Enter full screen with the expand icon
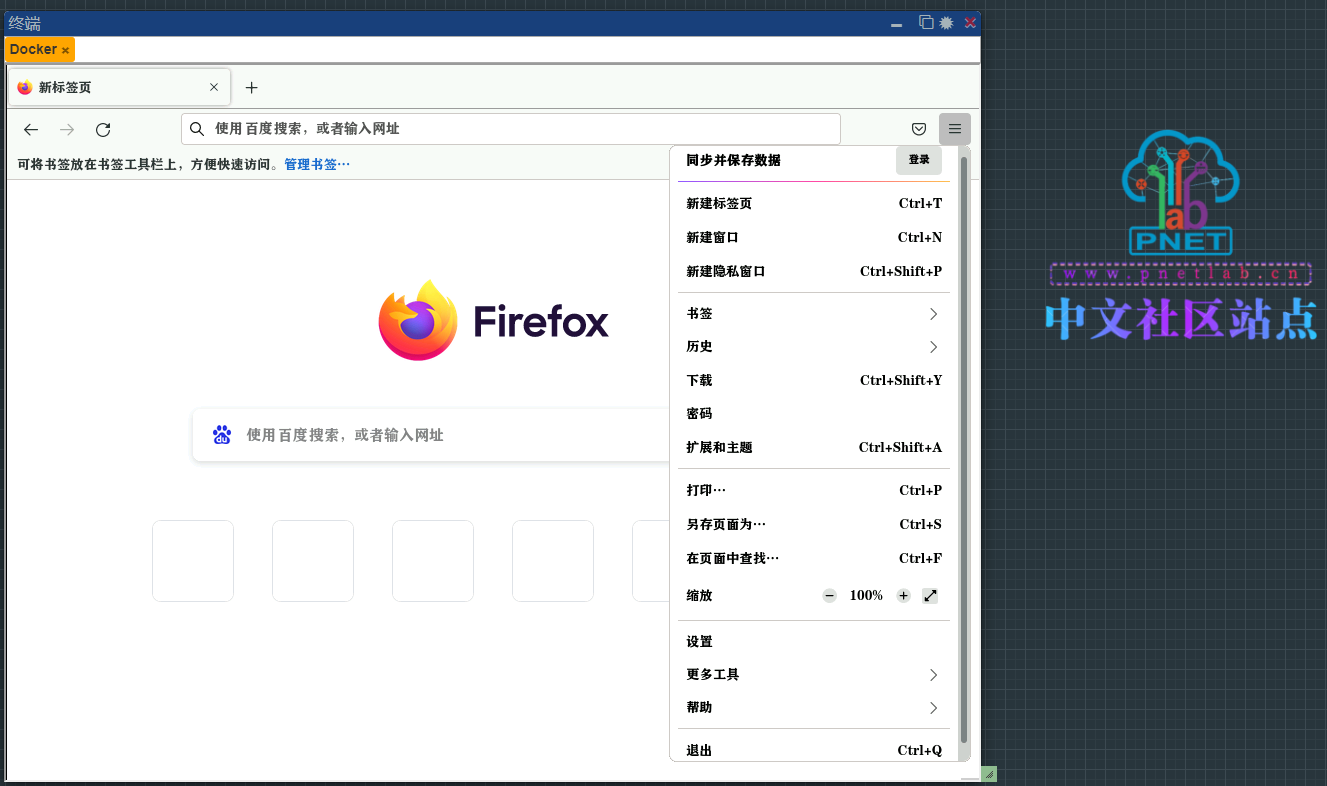The image size is (1327, 786). pos(930,596)
